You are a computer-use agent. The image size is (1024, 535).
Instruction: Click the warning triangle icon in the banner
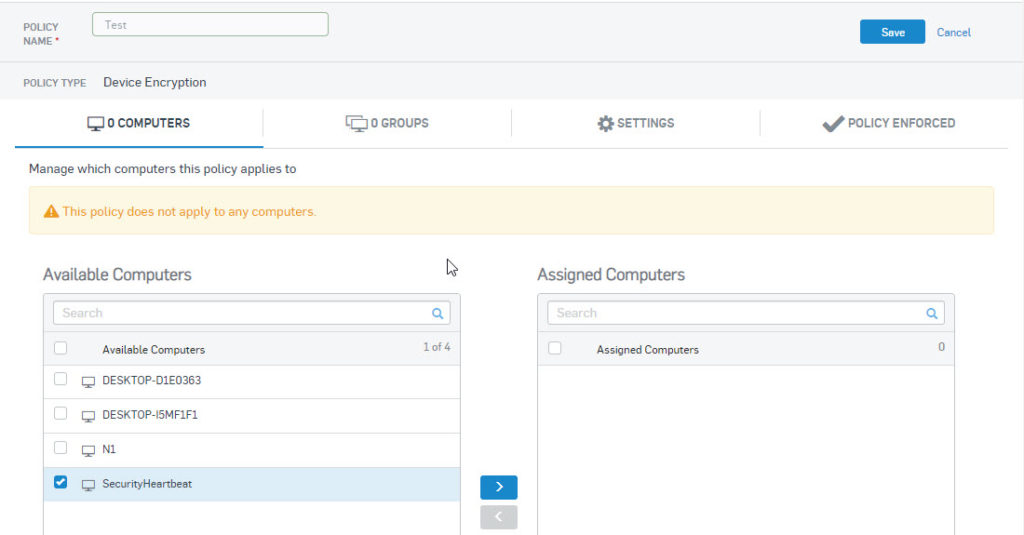(51, 212)
